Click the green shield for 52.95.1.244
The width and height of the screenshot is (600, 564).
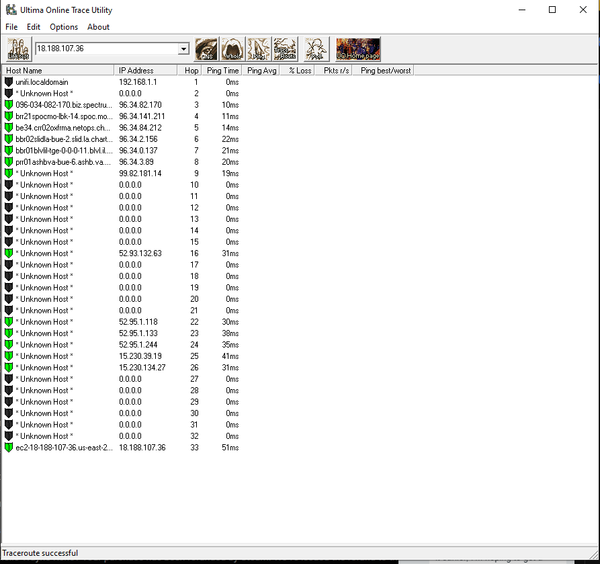9,345
